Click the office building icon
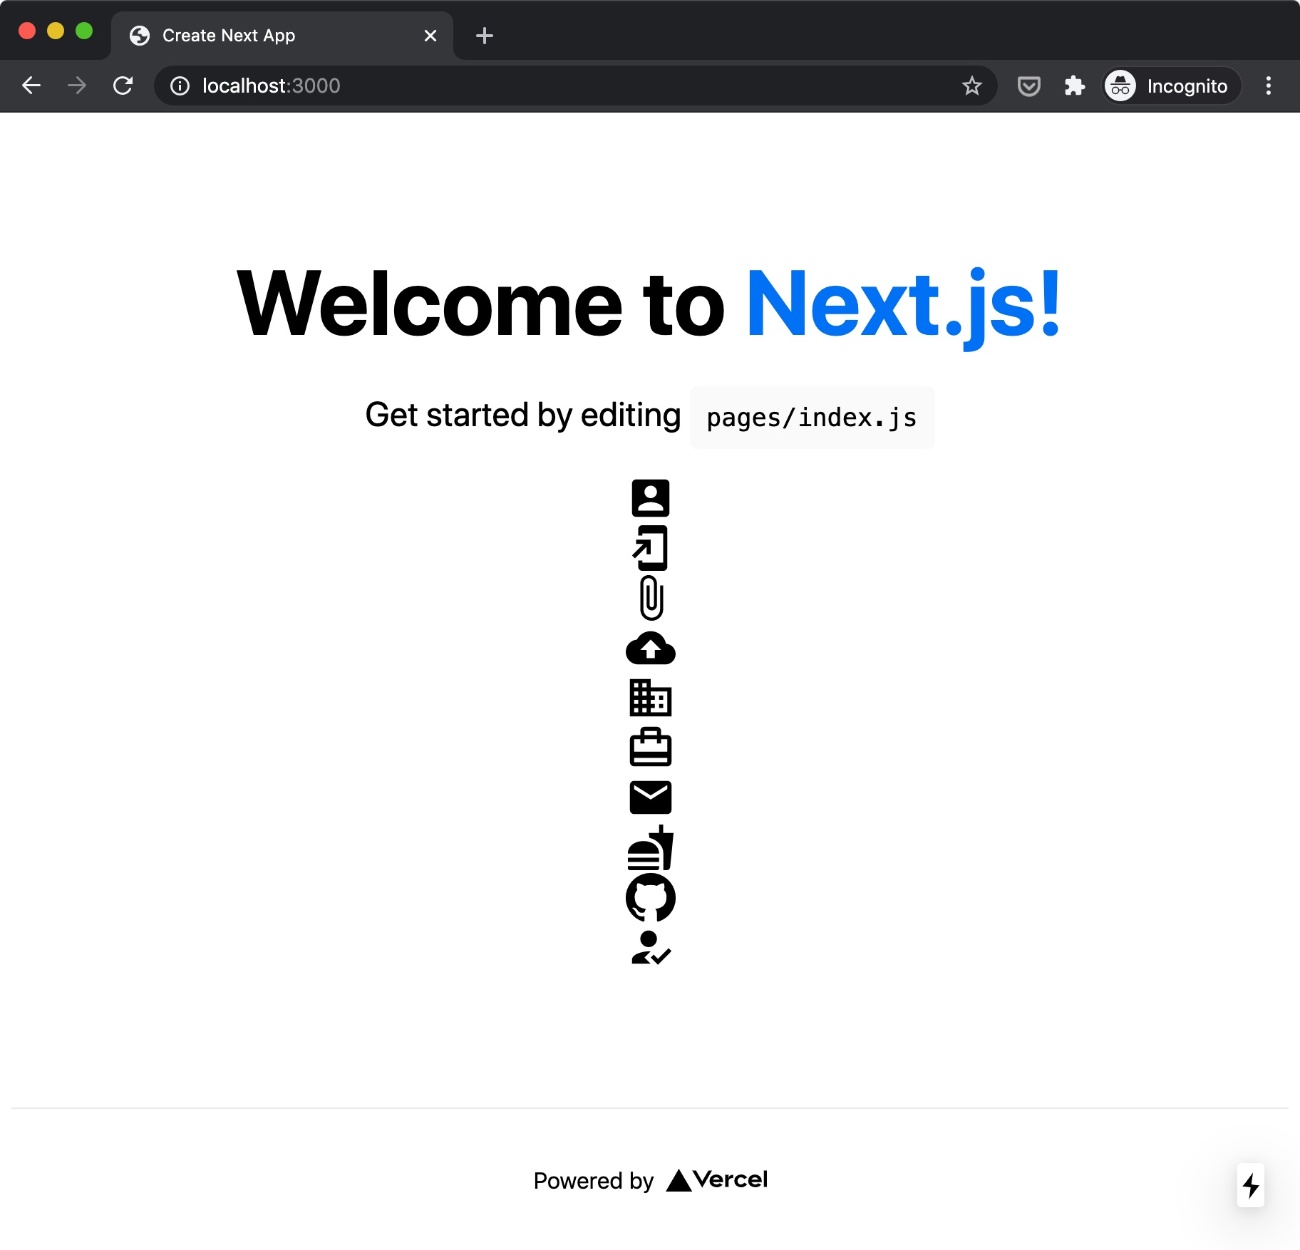Screen dimensions: 1300x1250 tap(650, 698)
